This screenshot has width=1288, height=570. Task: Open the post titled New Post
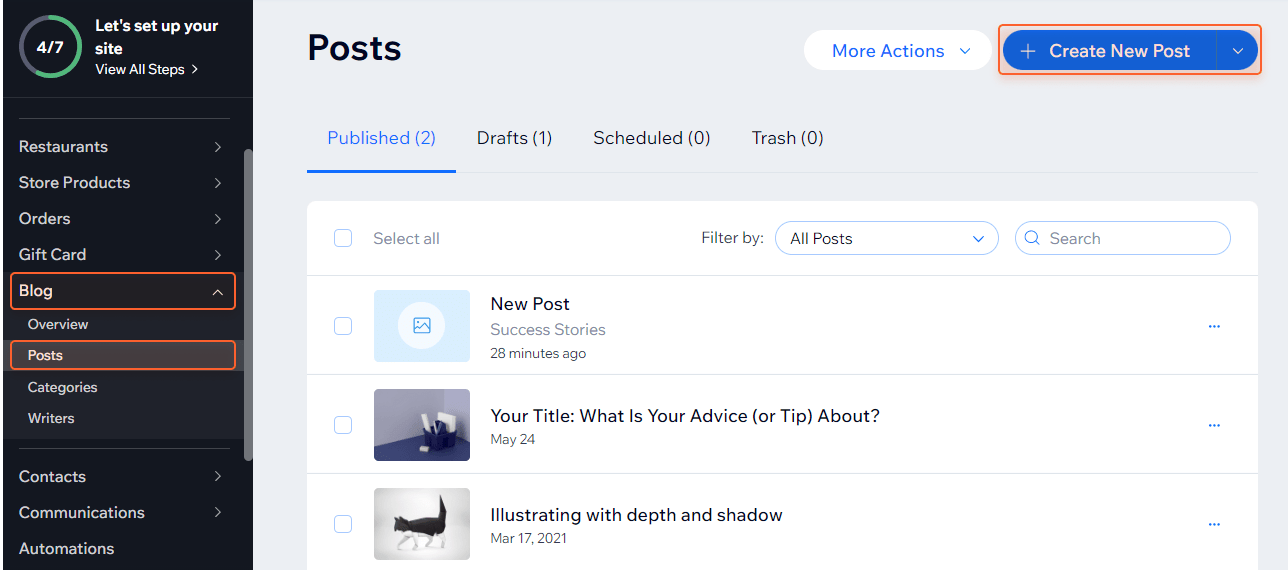530,304
